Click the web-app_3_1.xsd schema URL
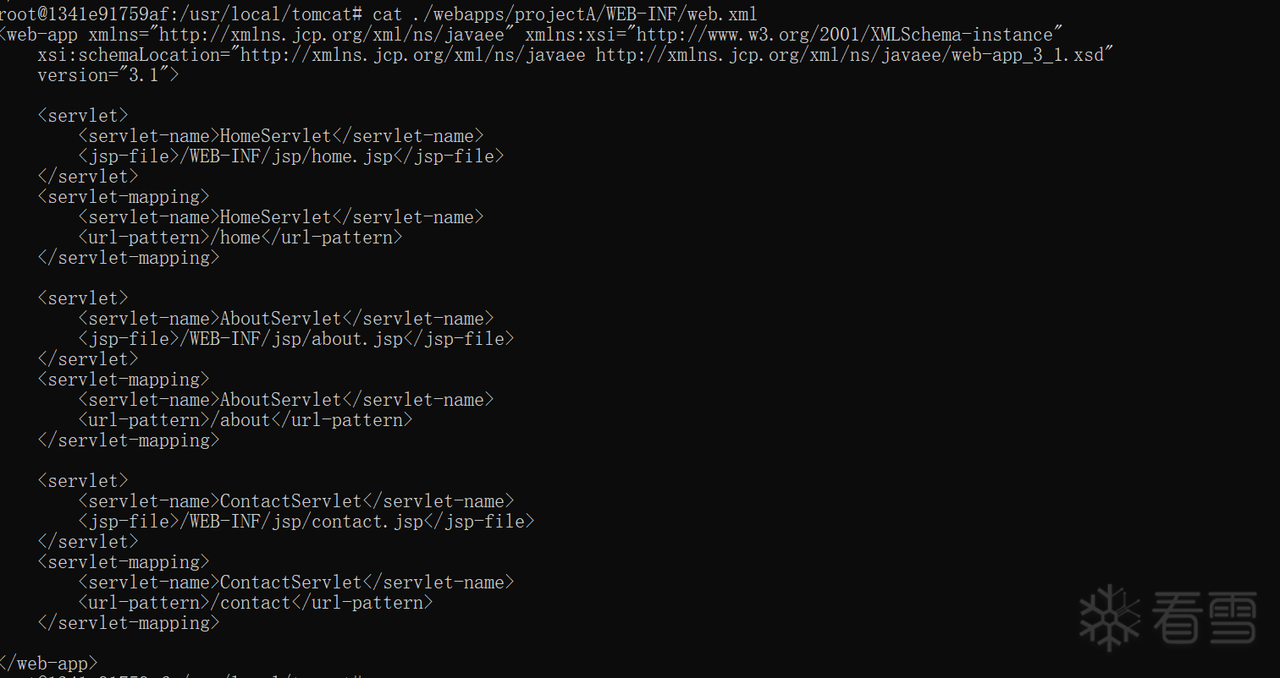 pos(855,54)
